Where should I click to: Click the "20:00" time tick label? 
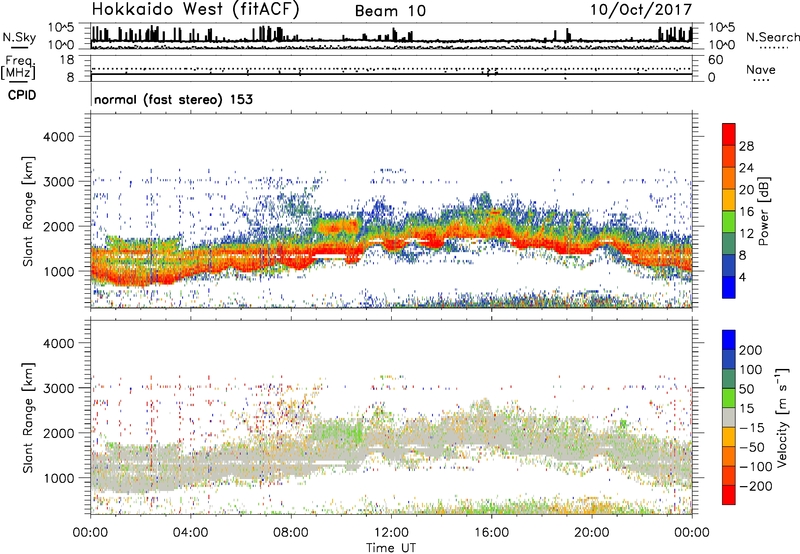tap(591, 533)
